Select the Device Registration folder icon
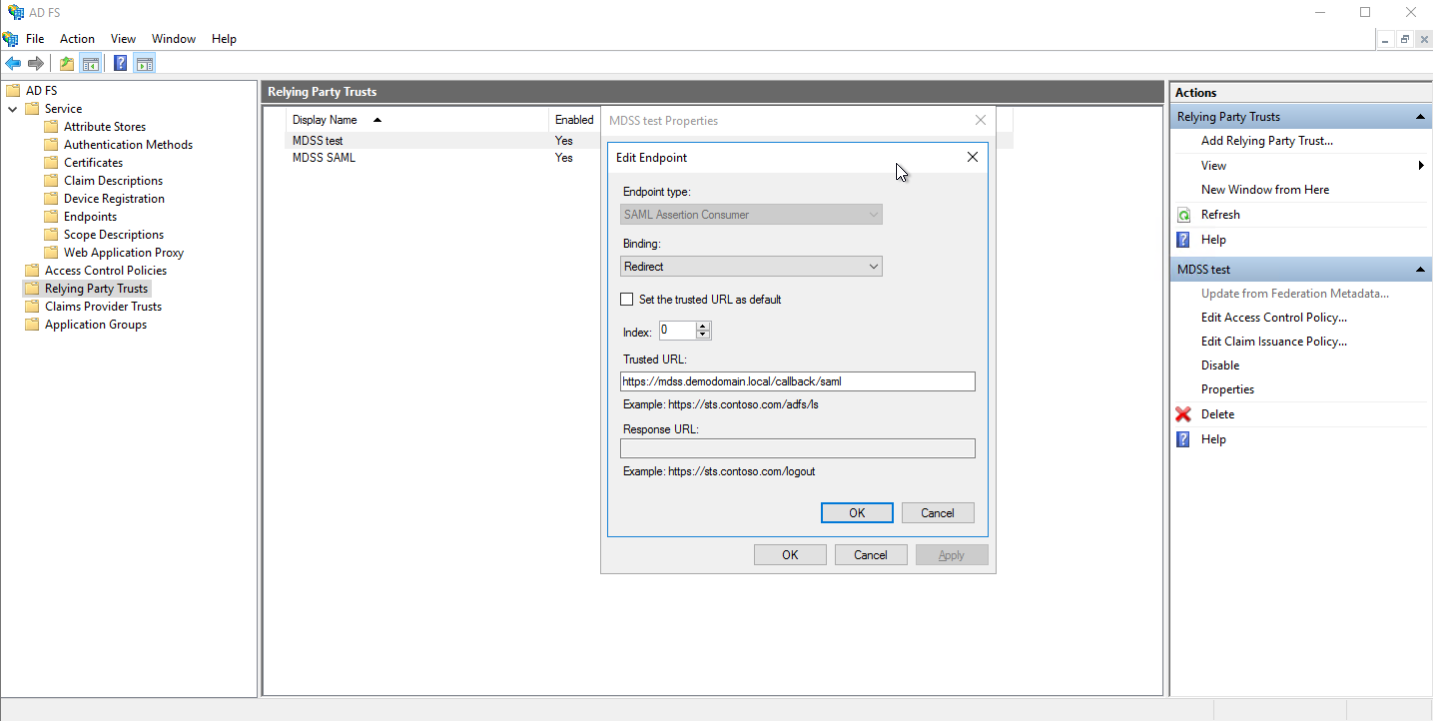This screenshot has width=1433, height=721. pyautogui.click(x=51, y=199)
